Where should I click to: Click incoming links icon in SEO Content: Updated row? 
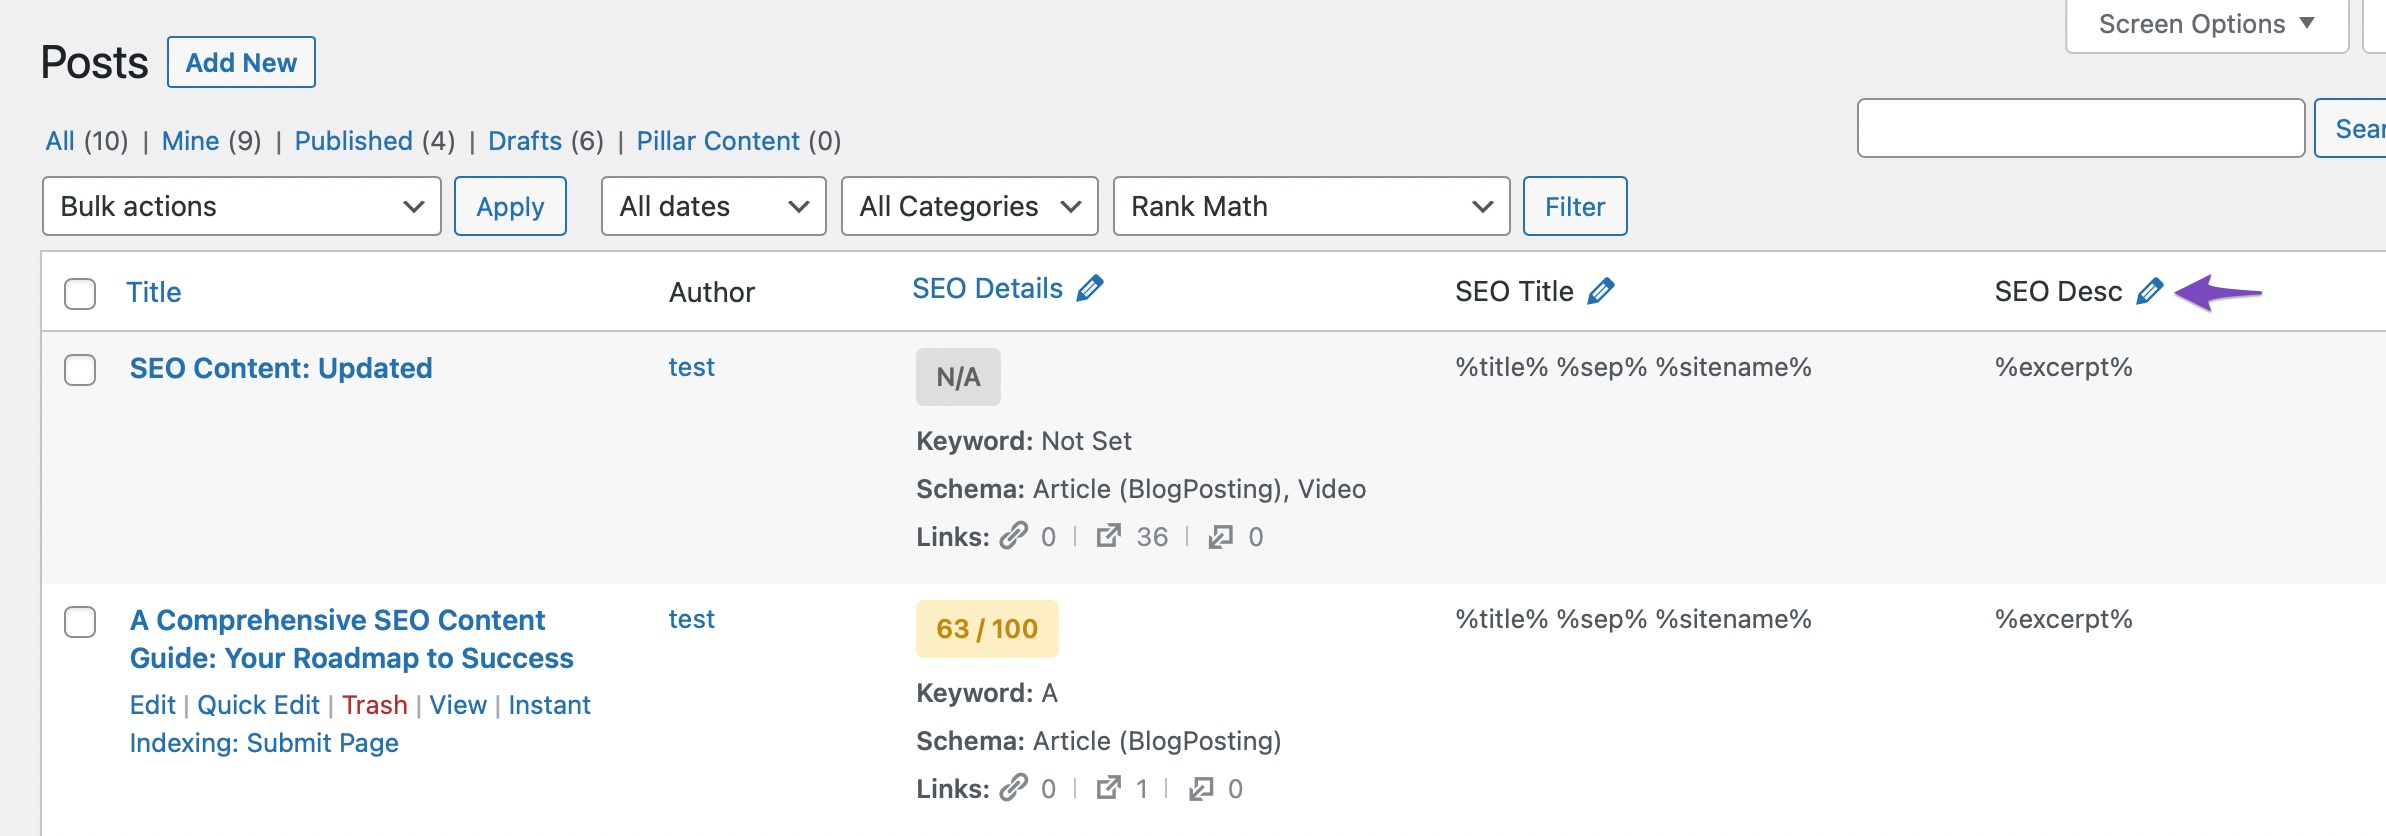point(1220,537)
